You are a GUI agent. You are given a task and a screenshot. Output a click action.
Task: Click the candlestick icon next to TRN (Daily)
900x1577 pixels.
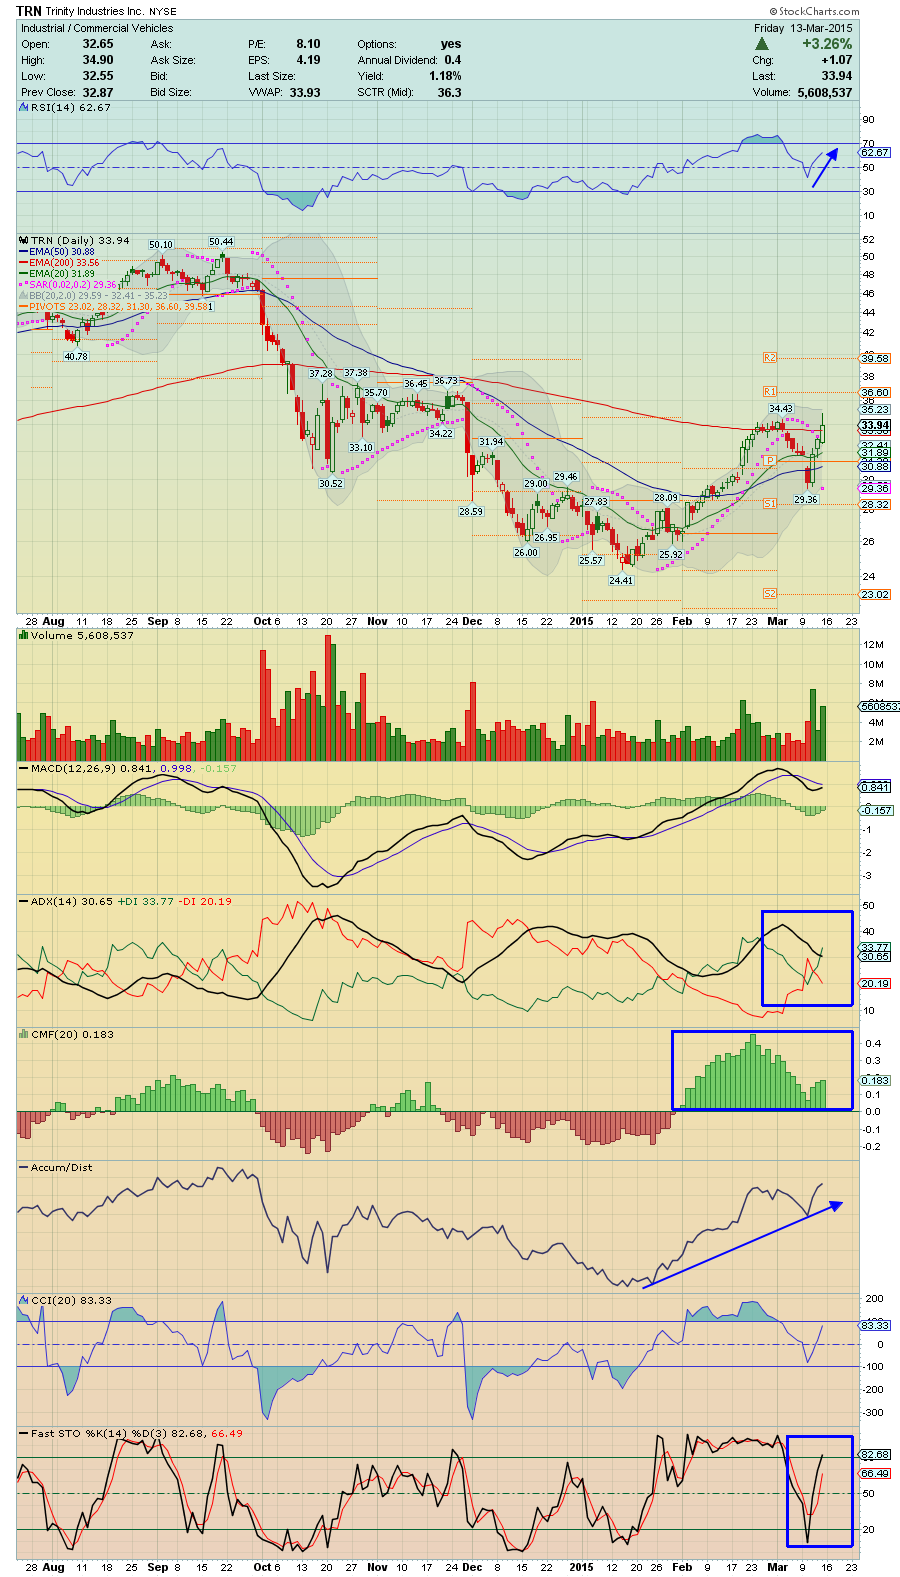coord(24,240)
